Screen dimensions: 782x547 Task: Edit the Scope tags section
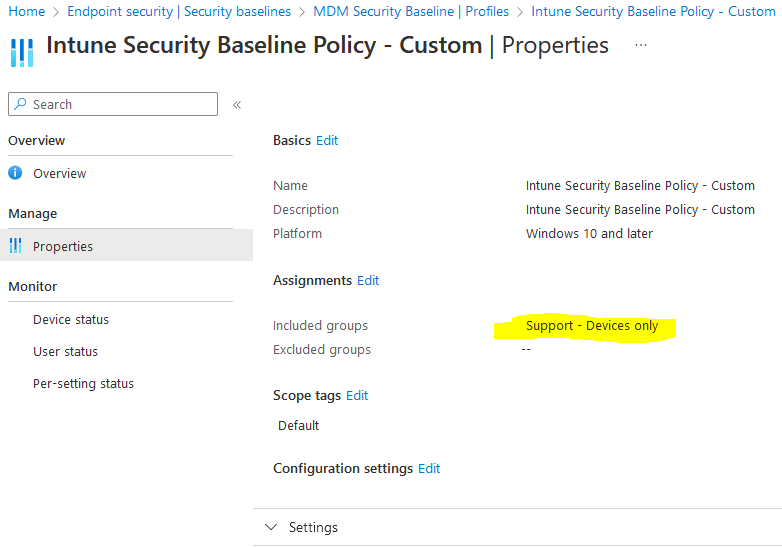click(x=357, y=396)
